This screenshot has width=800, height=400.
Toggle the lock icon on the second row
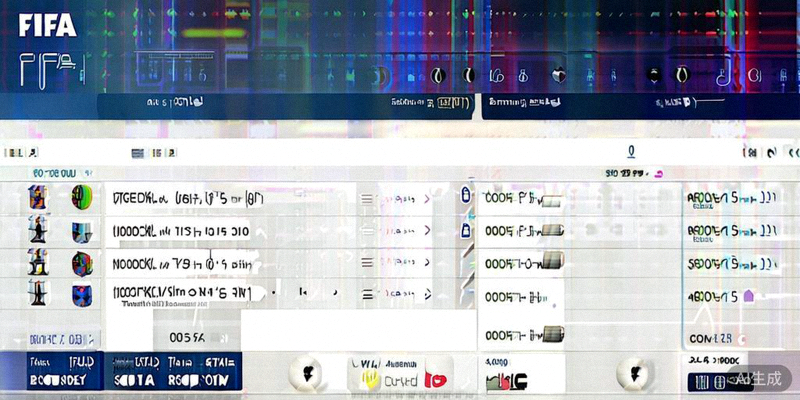click(x=464, y=231)
